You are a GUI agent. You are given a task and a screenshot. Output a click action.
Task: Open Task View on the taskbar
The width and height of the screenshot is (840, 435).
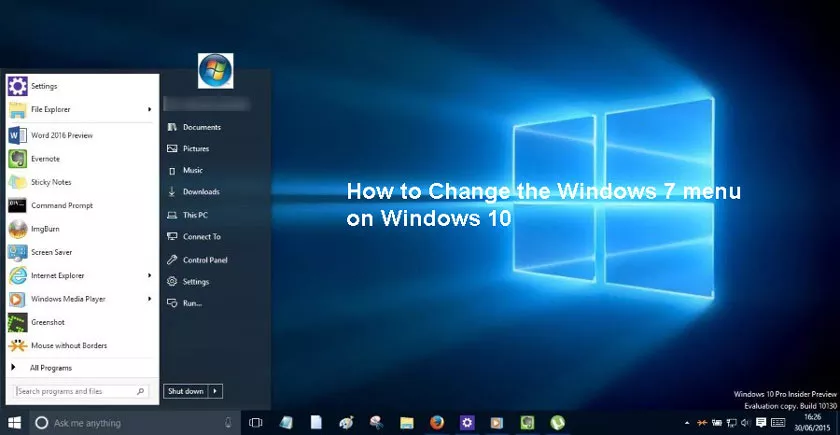[256, 423]
